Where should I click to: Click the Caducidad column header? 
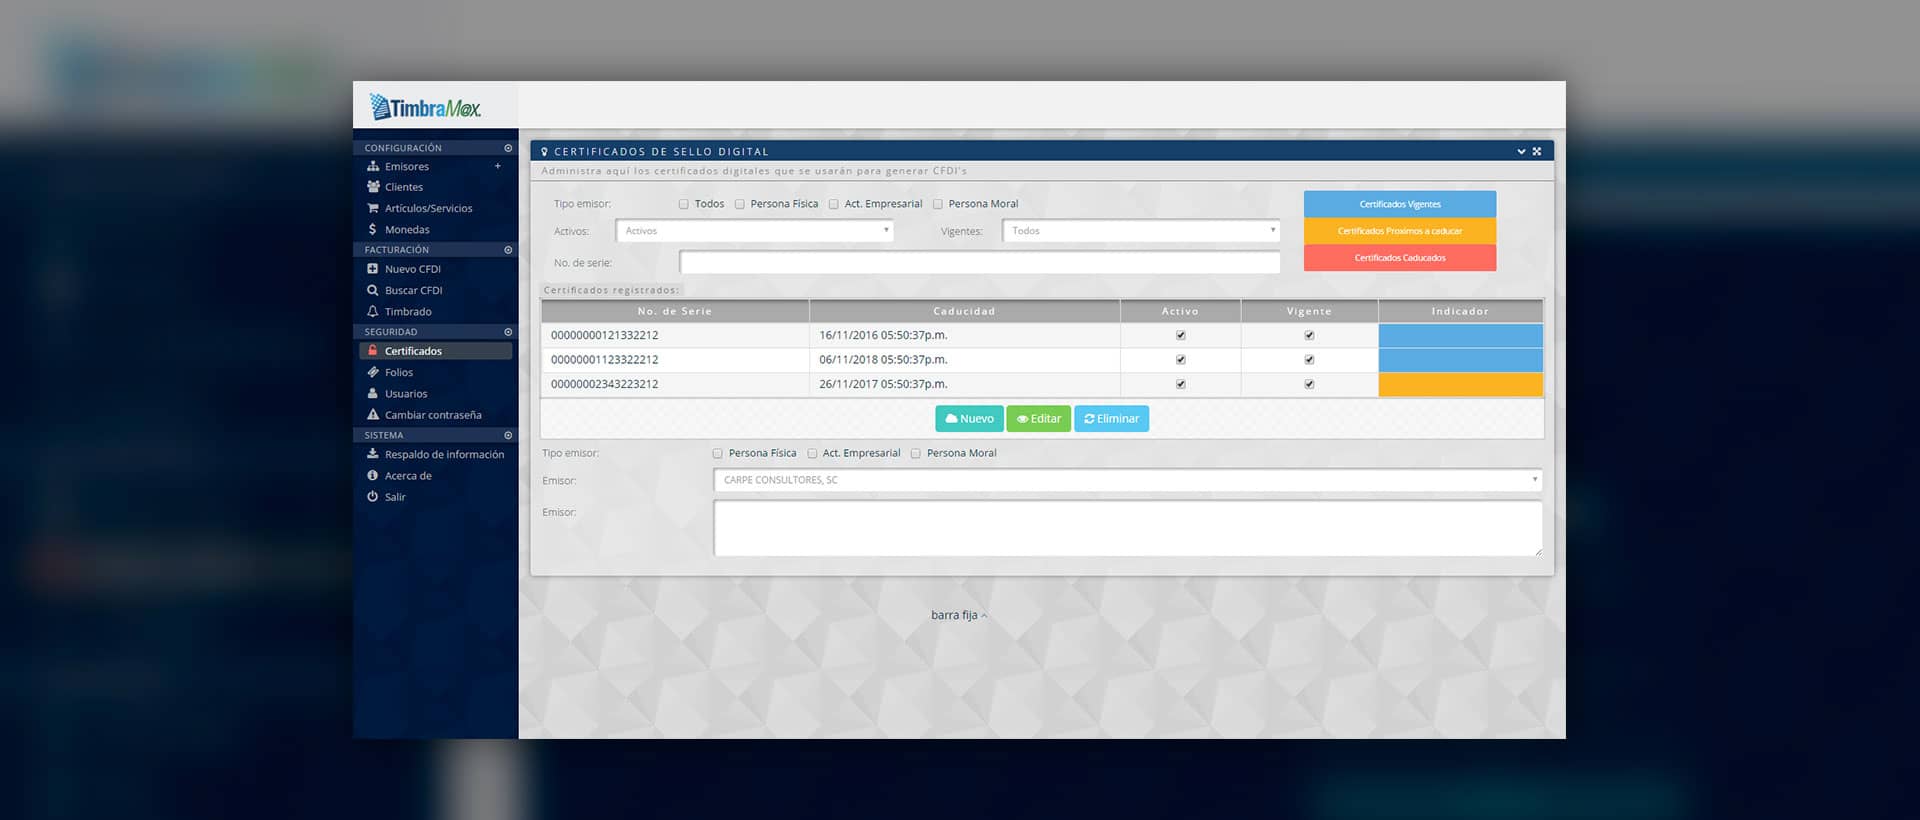(x=965, y=311)
